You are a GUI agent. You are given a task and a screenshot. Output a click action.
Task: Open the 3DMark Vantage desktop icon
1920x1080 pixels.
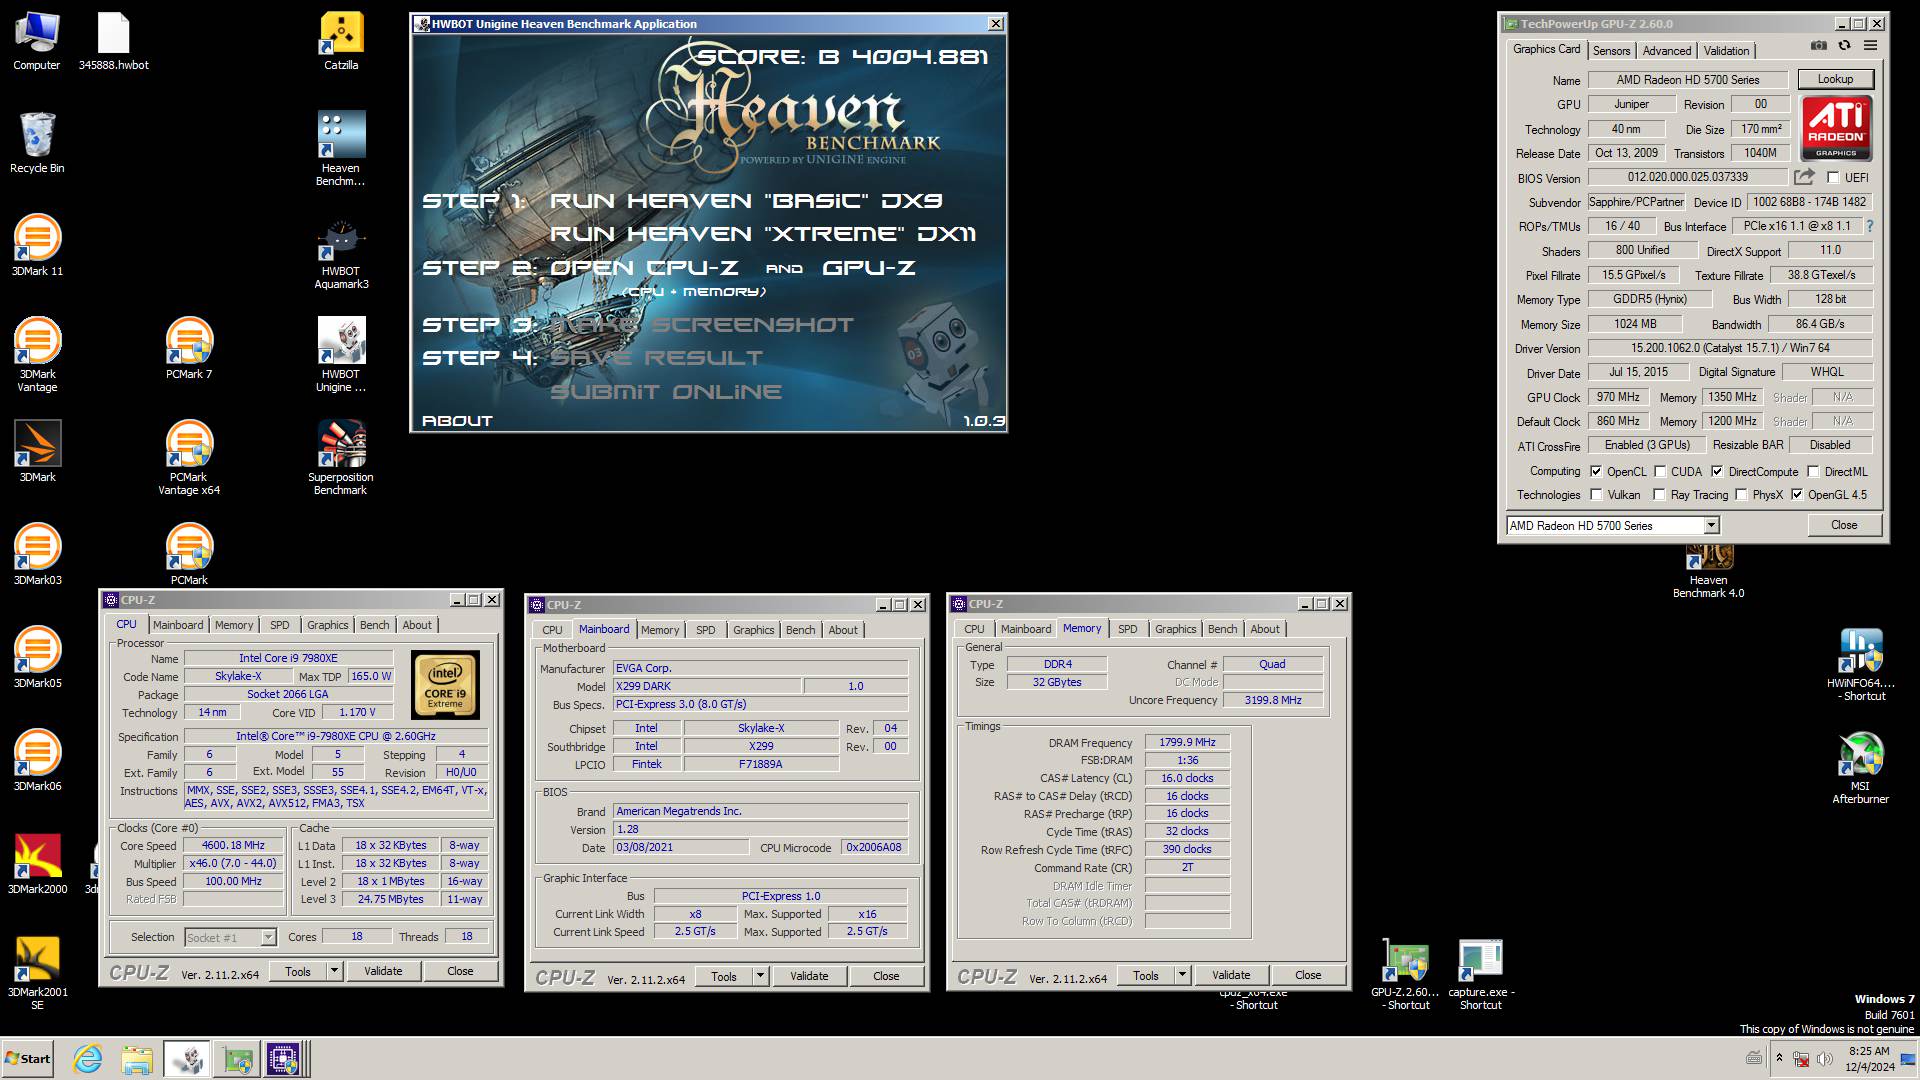[37, 355]
